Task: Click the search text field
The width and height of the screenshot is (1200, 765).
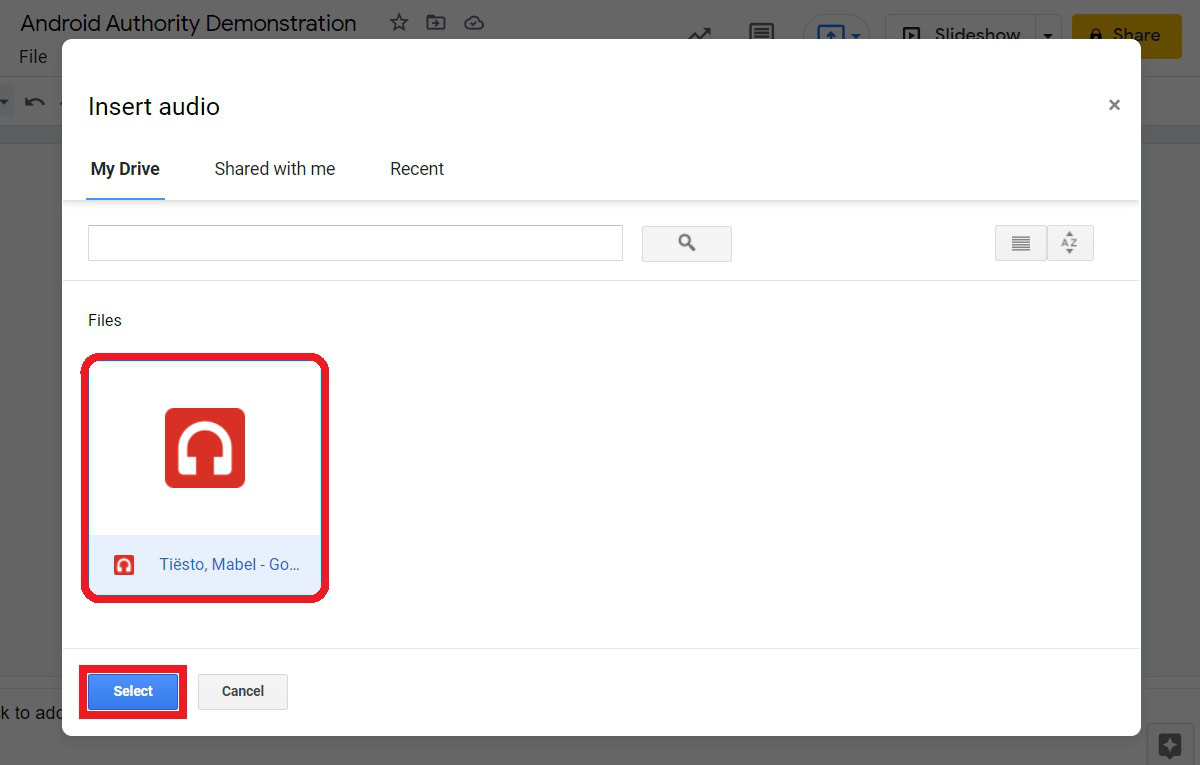Action: (355, 243)
